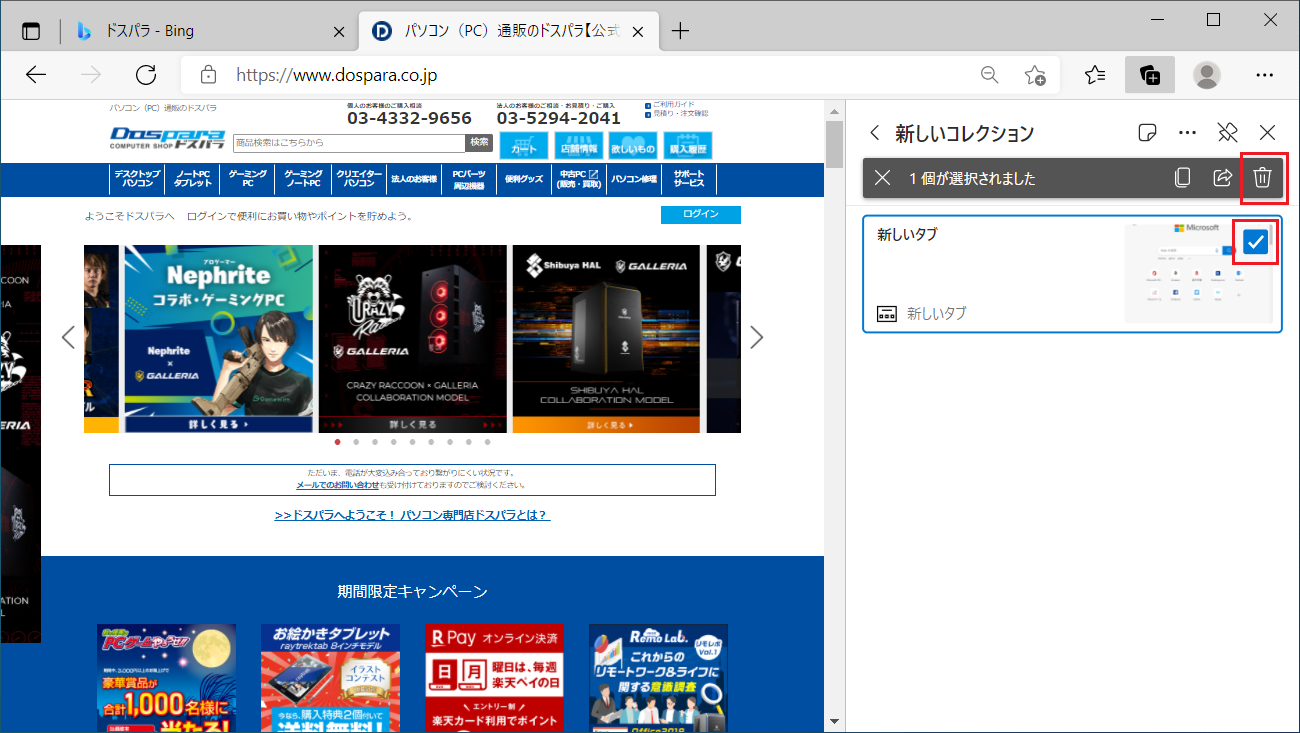Open パソコン修理 menu item

click(x=634, y=179)
